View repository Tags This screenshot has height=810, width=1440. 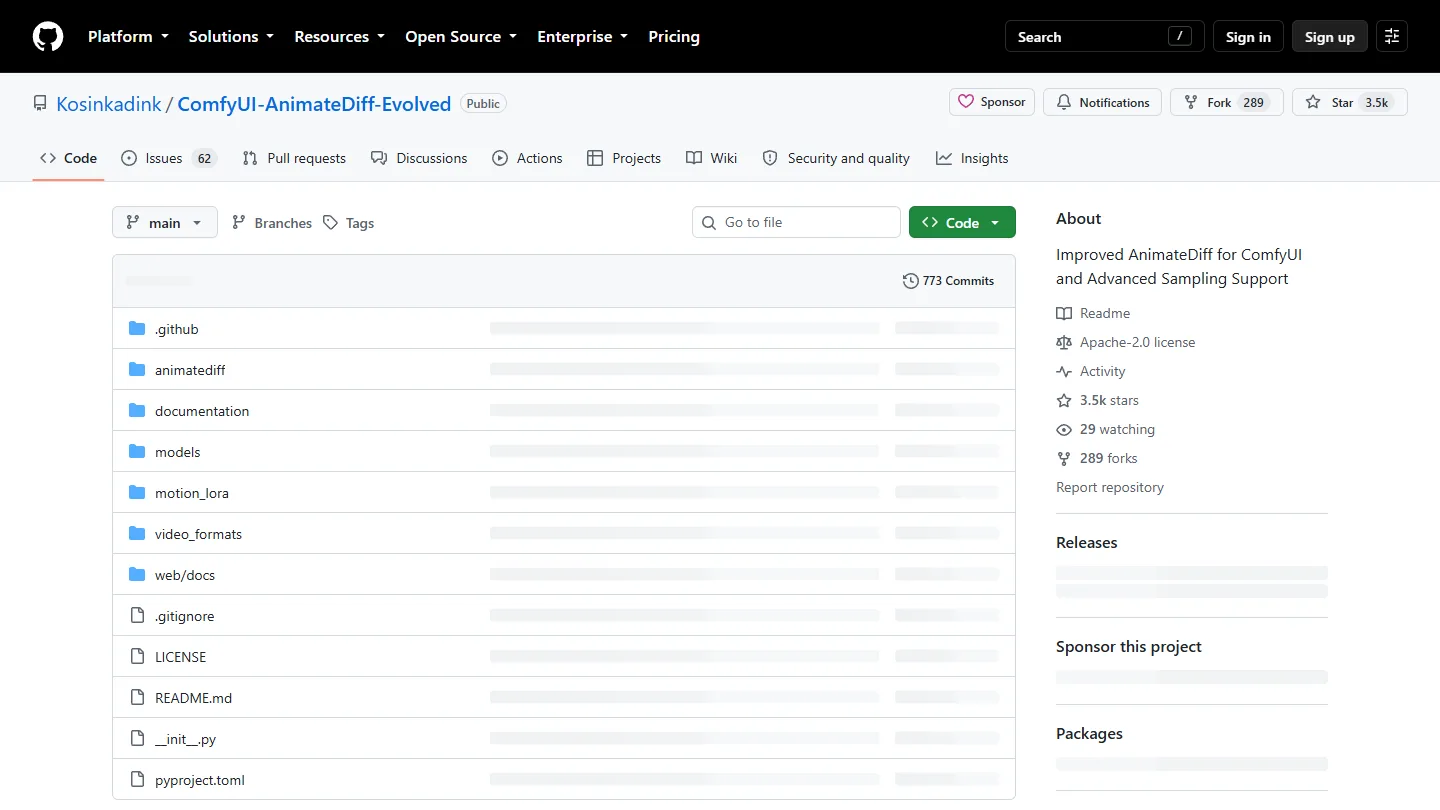348,223
